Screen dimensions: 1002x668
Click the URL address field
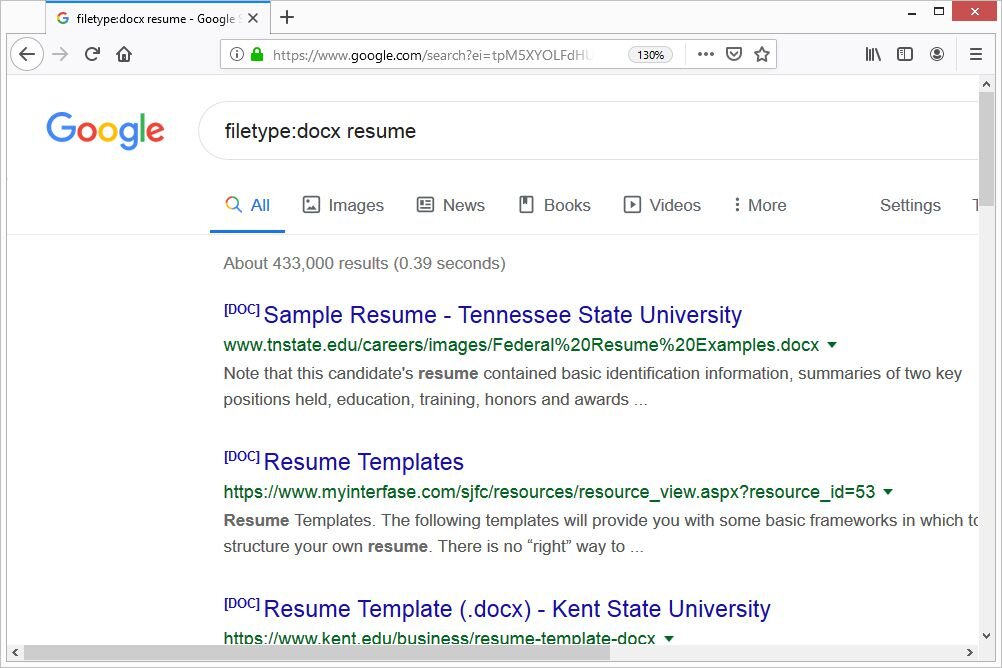pyautogui.click(x=431, y=55)
